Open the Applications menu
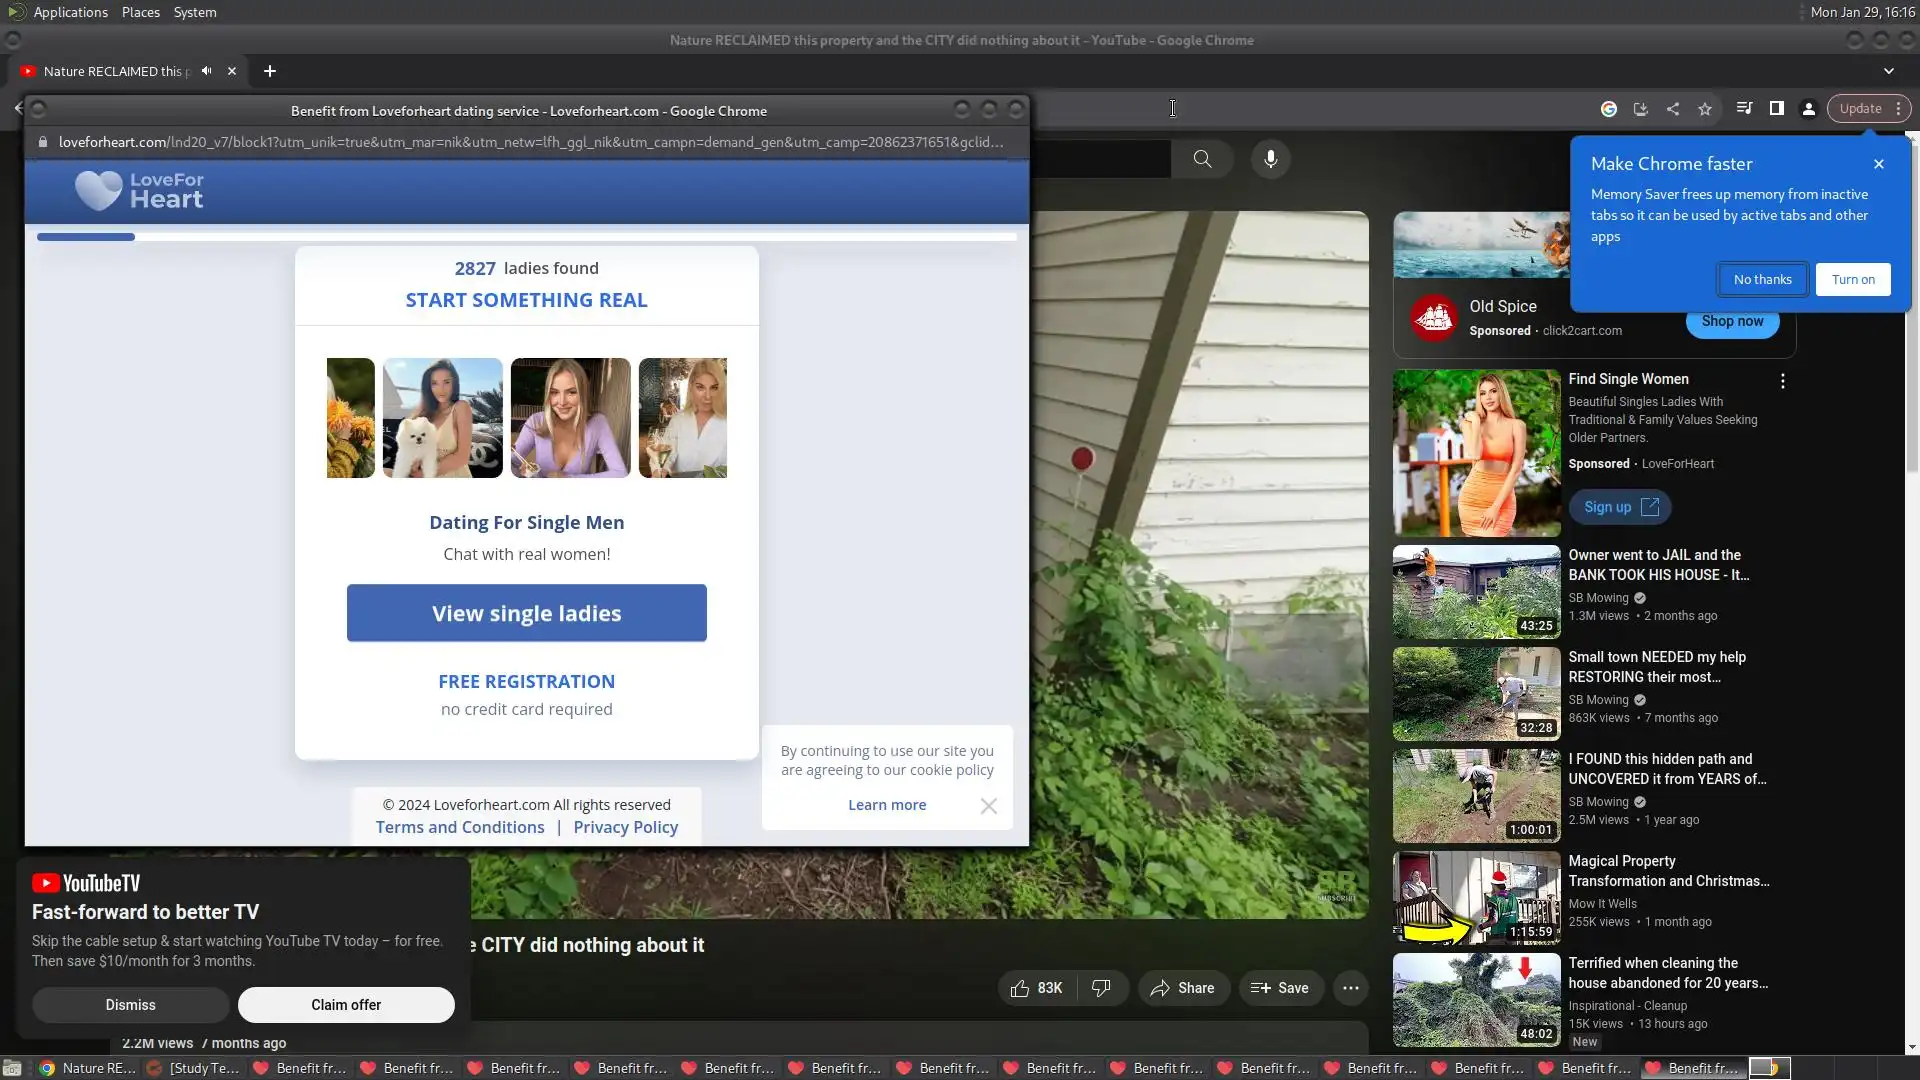 tap(70, 12)
